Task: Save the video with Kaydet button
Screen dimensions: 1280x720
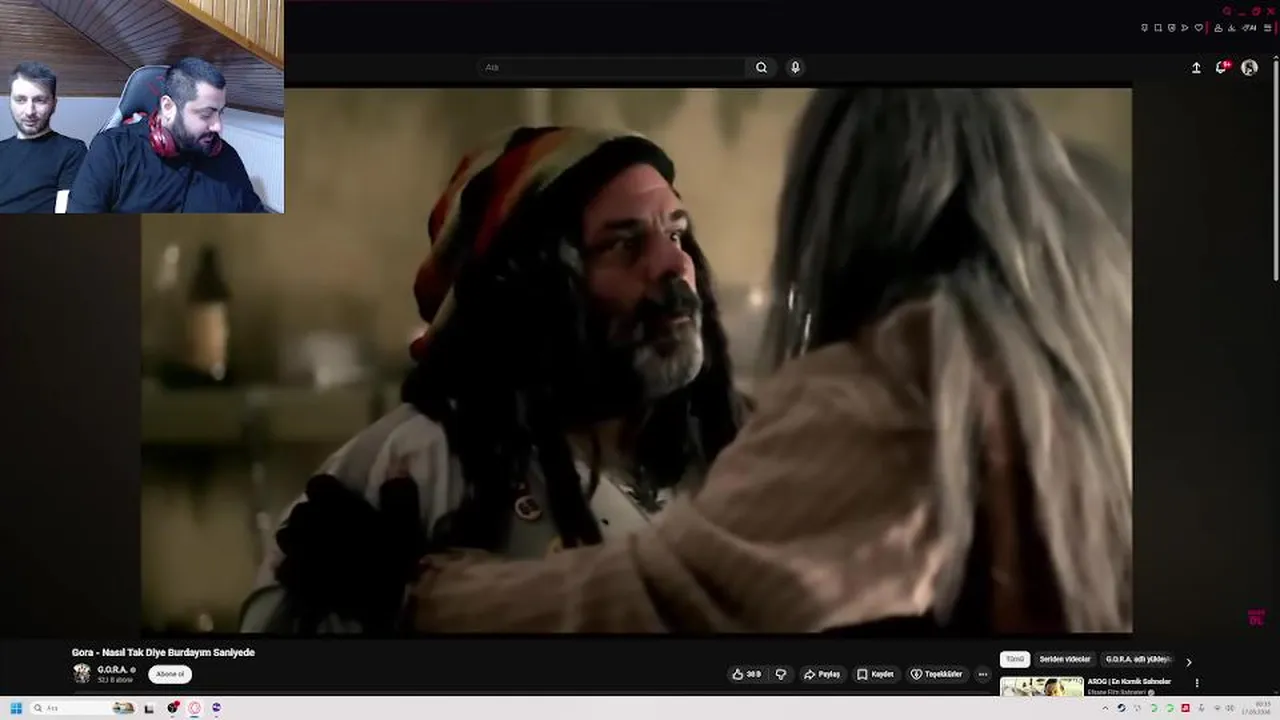Action: tap(875, 674)
